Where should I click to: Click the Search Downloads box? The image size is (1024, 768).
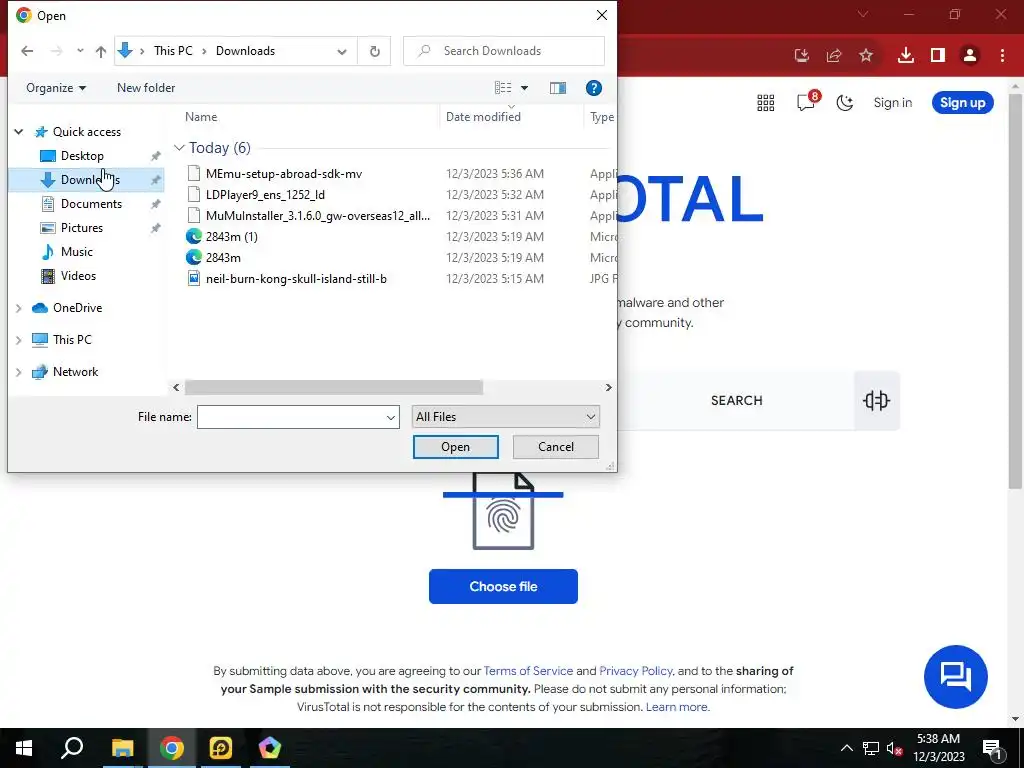tap(504, 51)
